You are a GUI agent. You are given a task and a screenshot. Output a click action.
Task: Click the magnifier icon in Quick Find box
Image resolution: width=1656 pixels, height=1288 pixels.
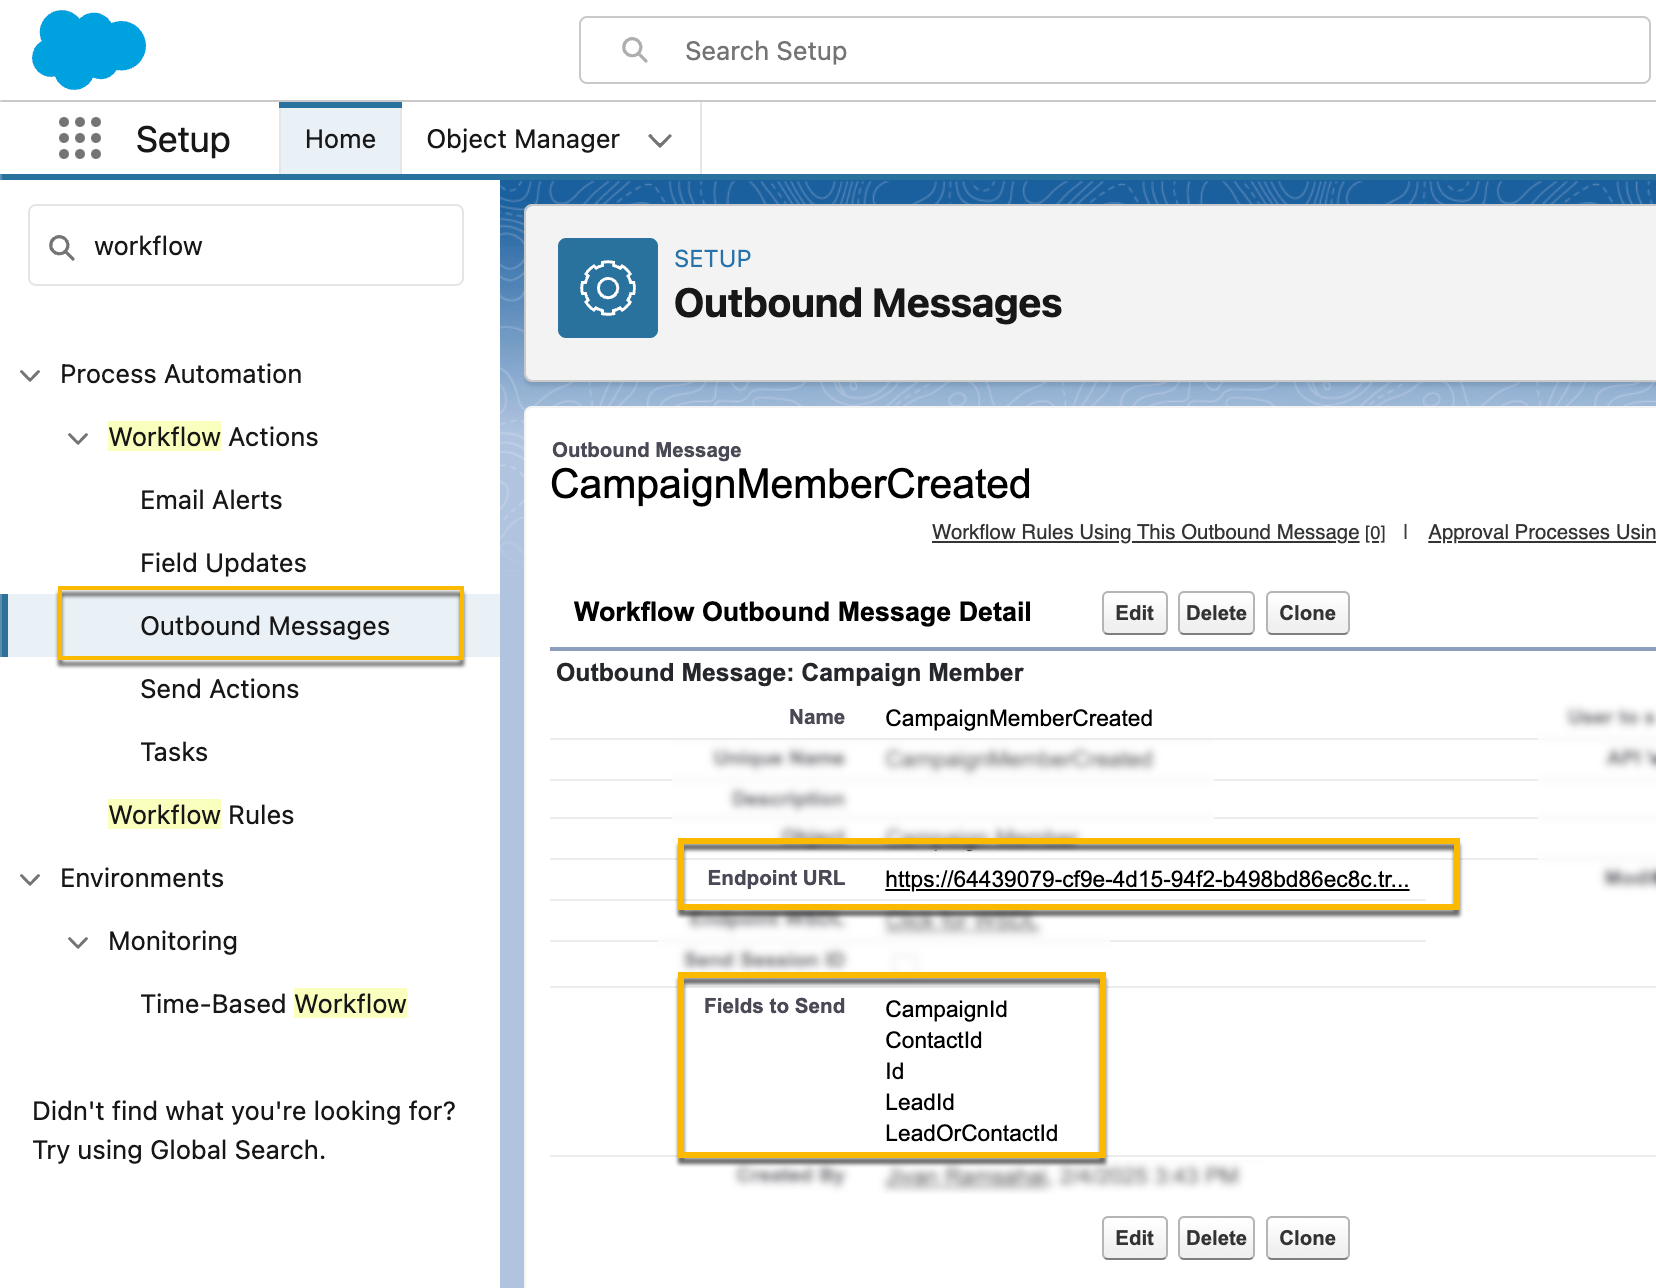point(62,247)
